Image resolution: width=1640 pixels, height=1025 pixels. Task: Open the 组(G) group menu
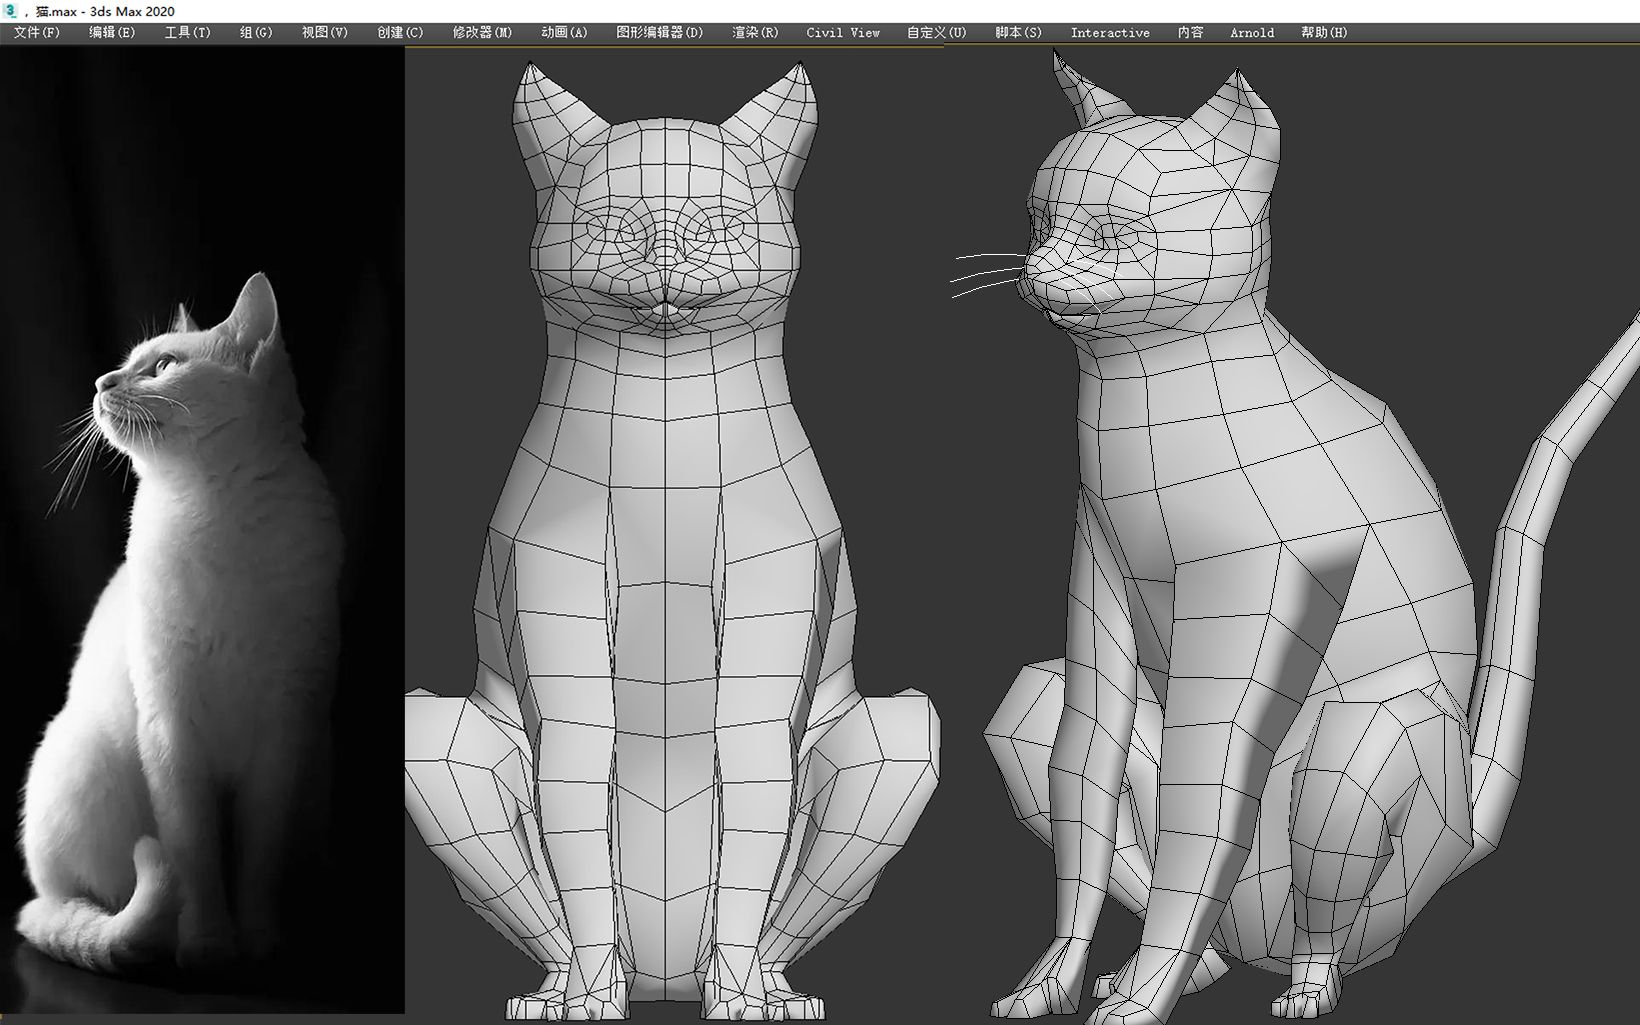coord(256,32)
